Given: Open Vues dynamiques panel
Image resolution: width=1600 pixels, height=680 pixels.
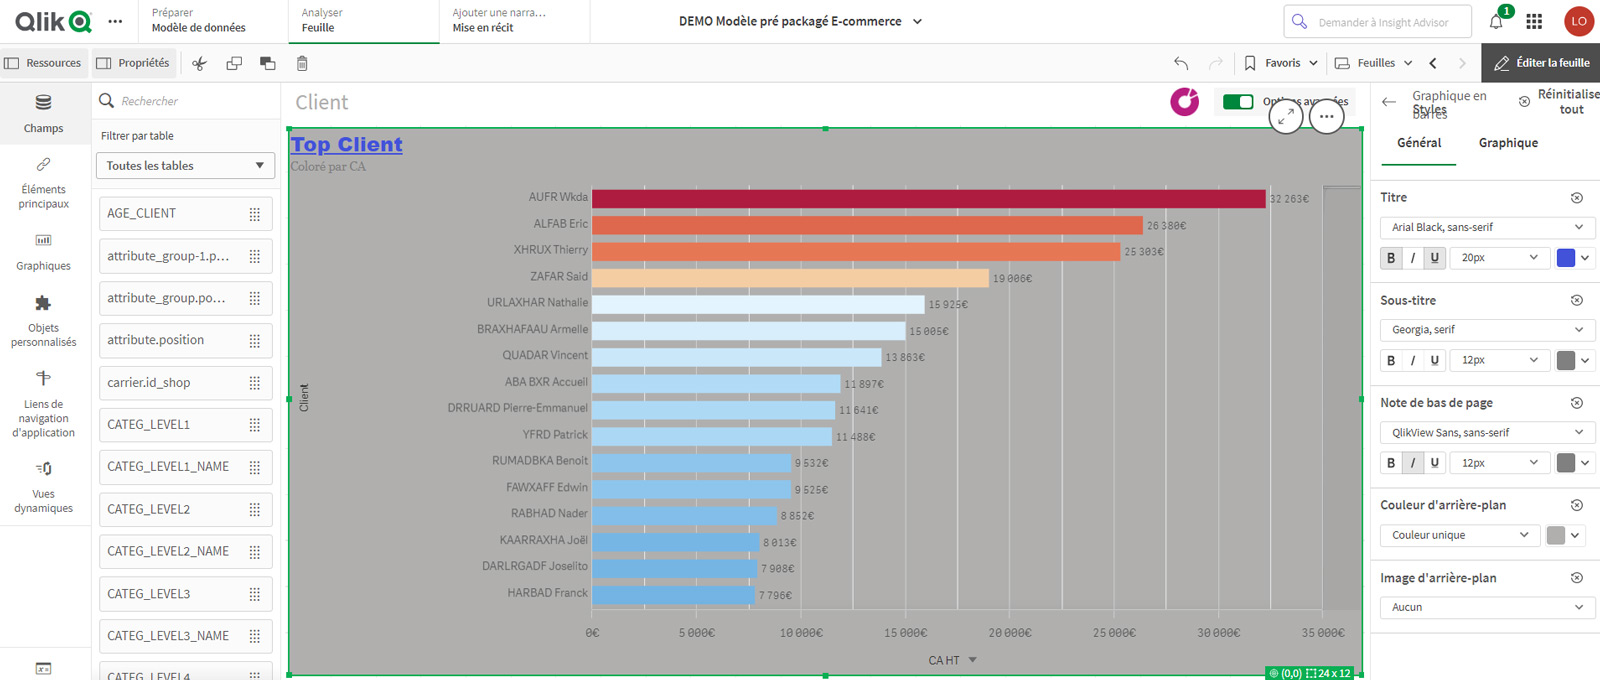Looking at the screenshot, I should click(x=43, y=487).
